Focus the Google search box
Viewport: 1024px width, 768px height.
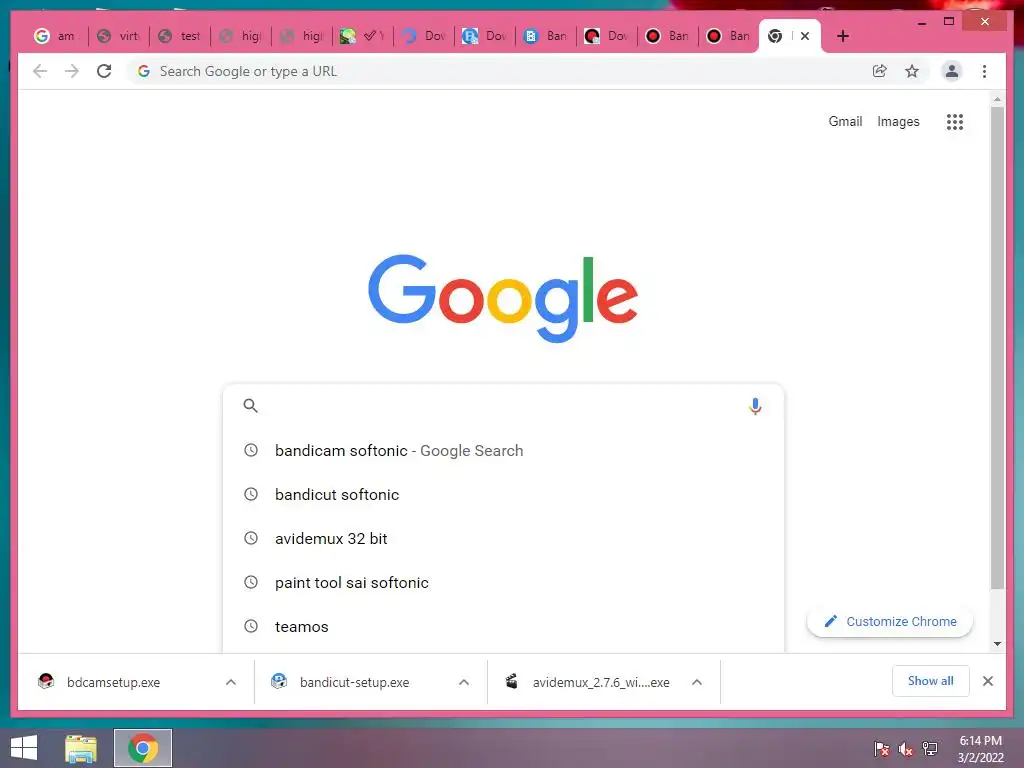tap(503, 406)
